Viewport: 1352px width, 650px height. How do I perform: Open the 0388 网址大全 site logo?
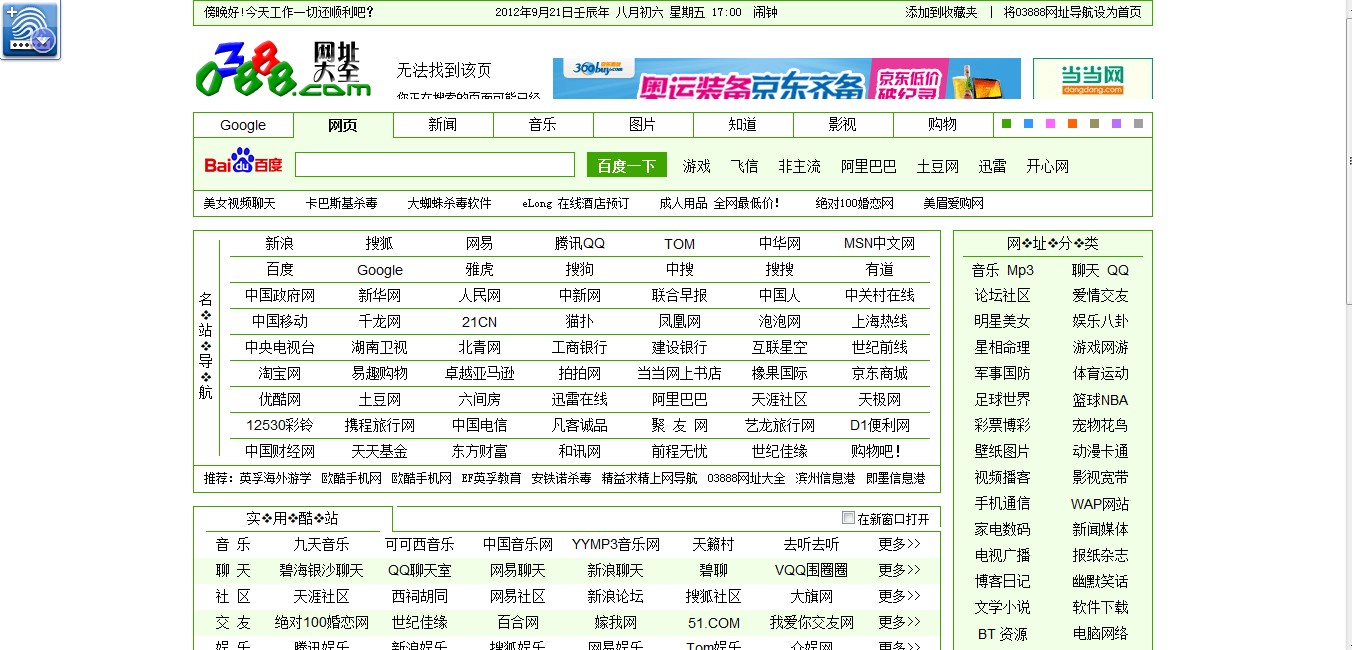283,70
